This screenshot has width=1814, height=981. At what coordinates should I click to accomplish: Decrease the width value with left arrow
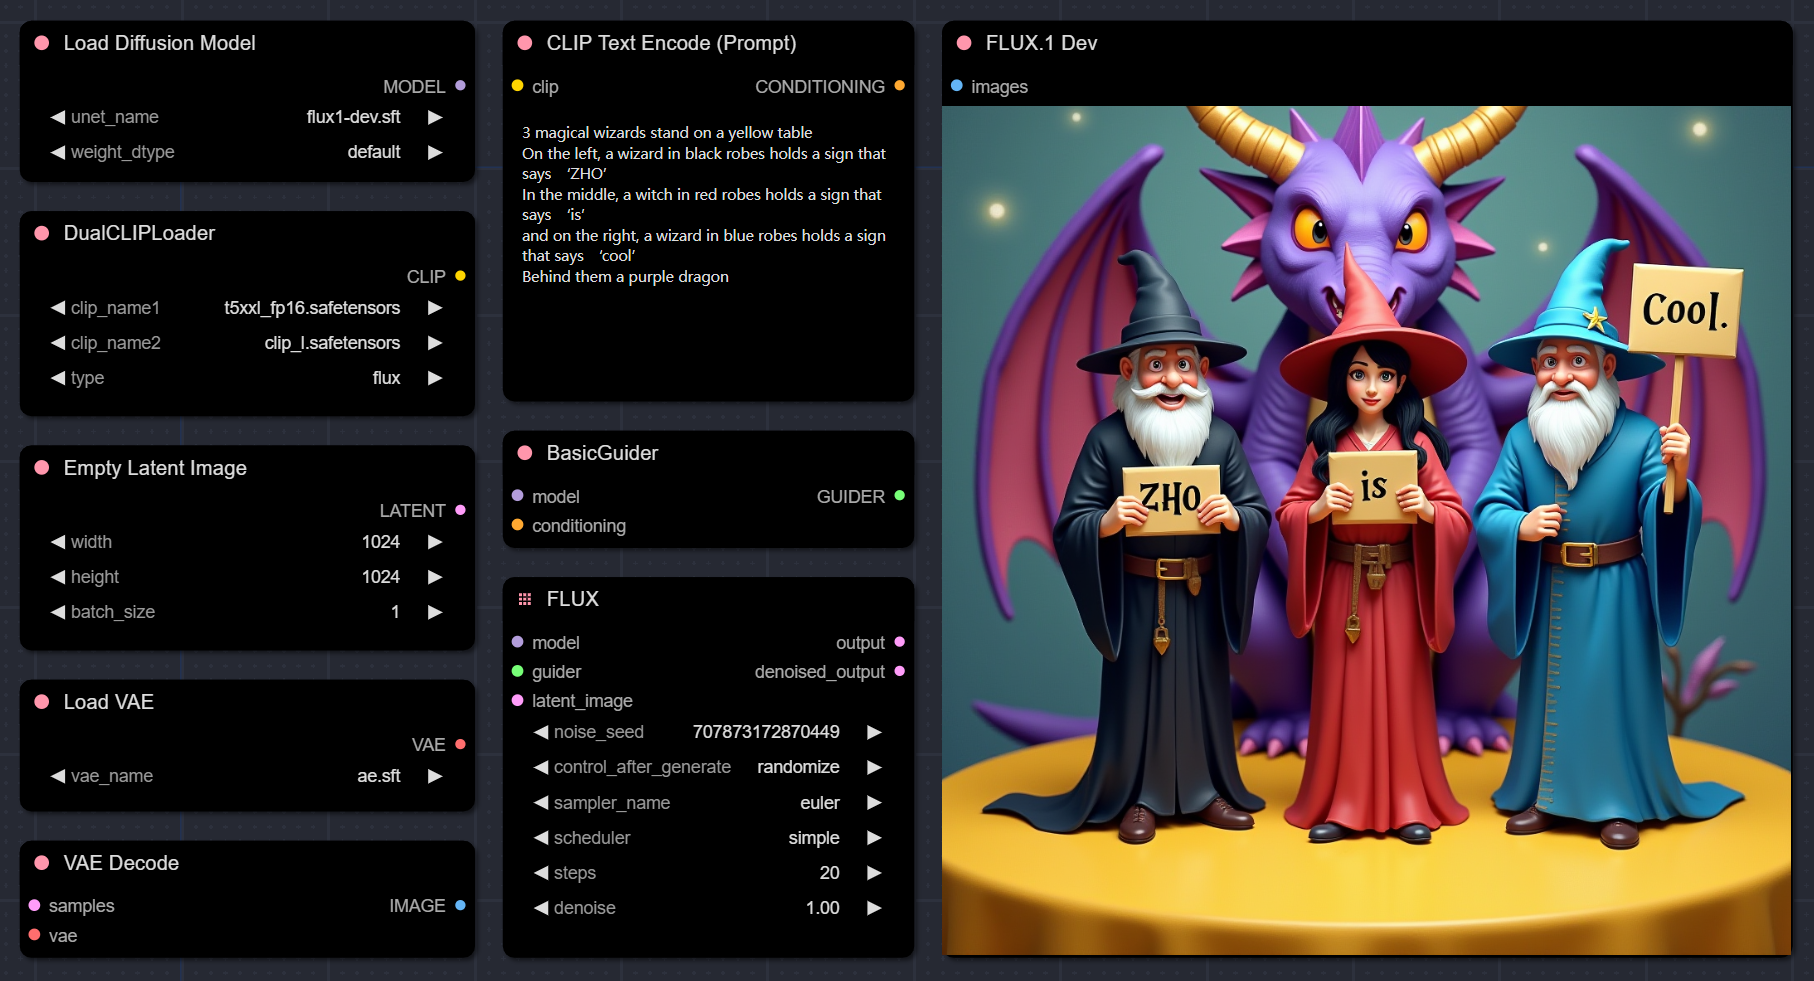coord(58,542)
